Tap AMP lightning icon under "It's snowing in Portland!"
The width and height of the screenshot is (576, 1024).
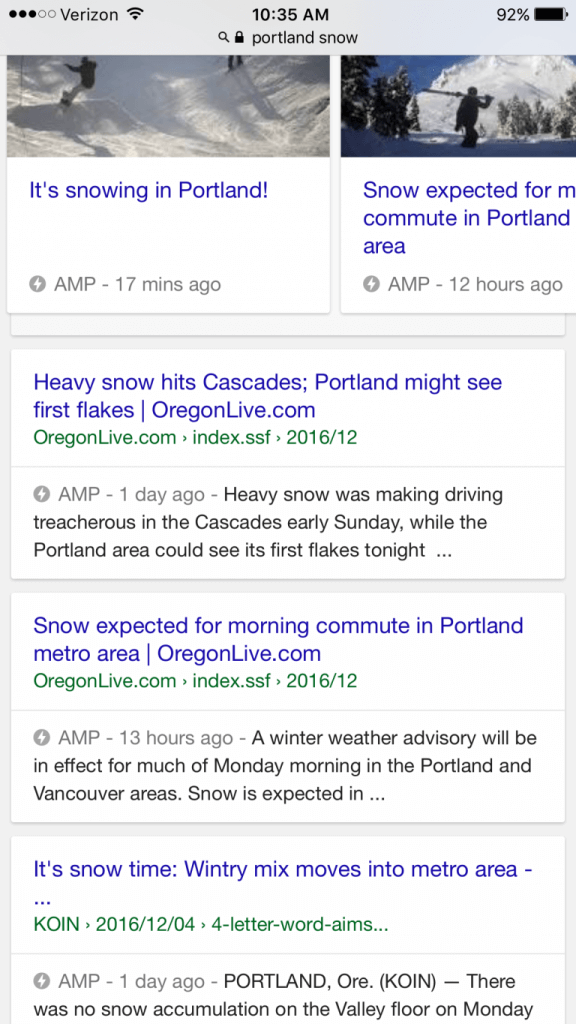point(38,284)
